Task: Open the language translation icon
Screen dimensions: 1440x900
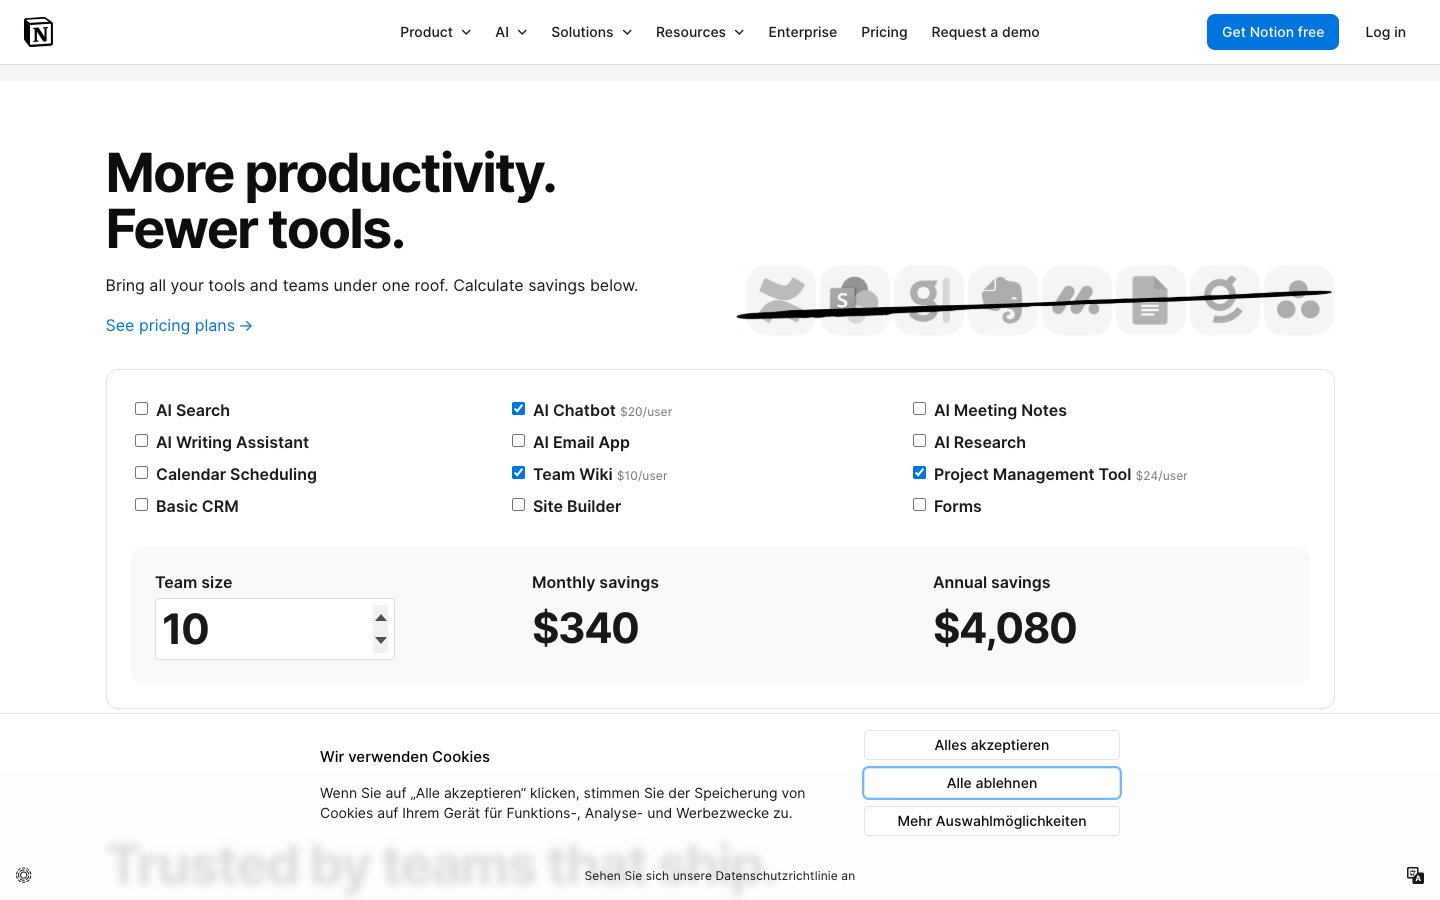Action: tap(1415, 875)
